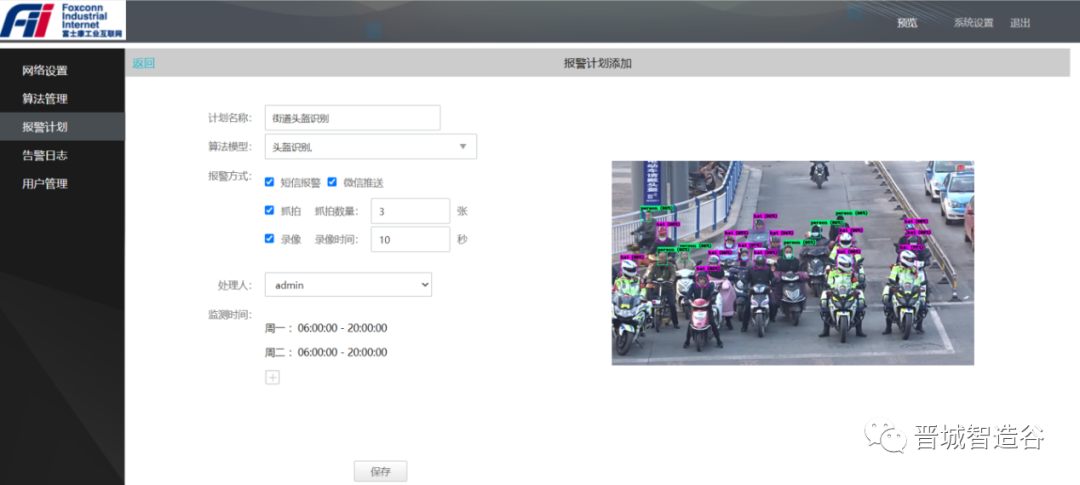The image size is (1080, 485).
Task: Enable the 短信报警 checkbox
Action: tap(270, 183)
